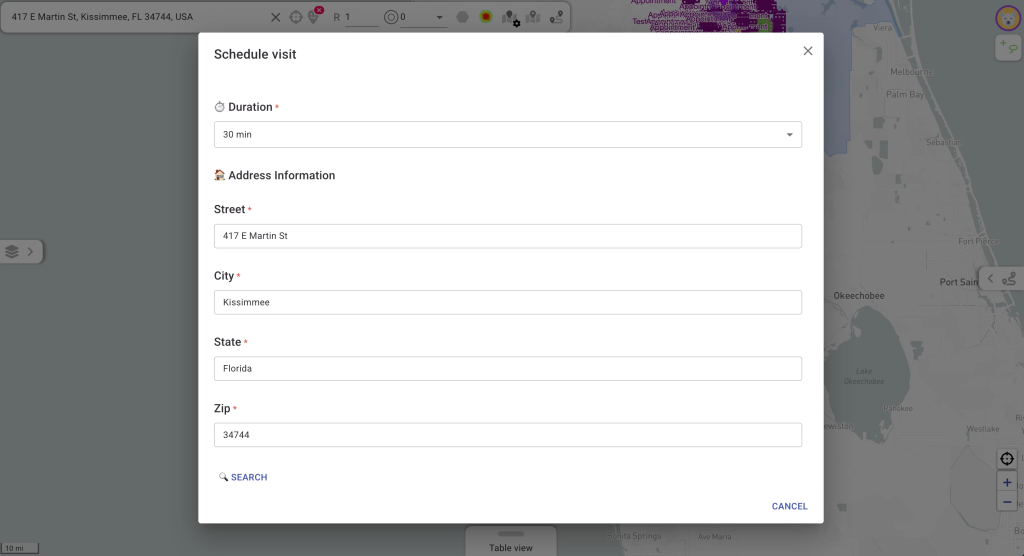Screen dimensions: 1024x556
Task: Open map settings with gear icon
Action: pyautogui.click(x=511, y=18)
